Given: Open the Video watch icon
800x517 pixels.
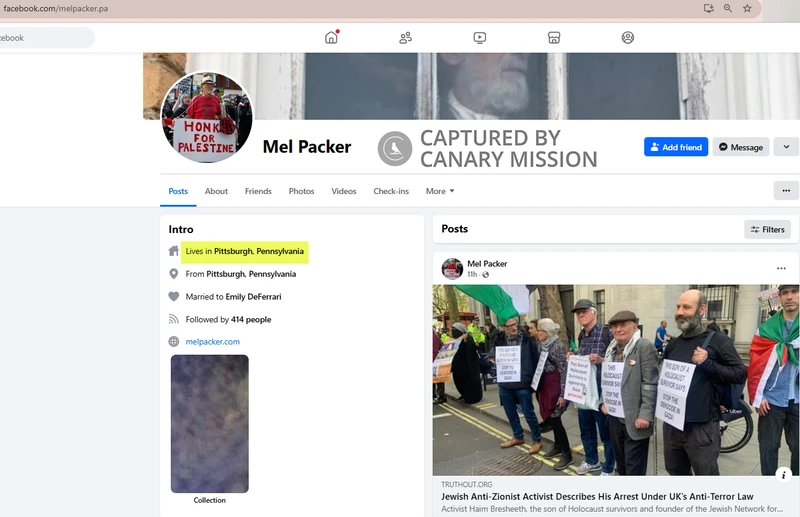Looking at the screenshot, I should 480,38.
